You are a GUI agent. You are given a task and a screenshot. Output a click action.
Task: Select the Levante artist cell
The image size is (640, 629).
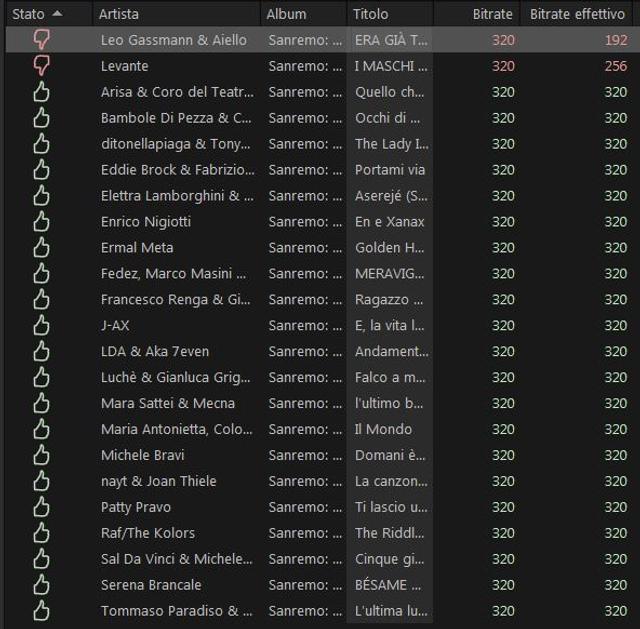pos(124,66)
